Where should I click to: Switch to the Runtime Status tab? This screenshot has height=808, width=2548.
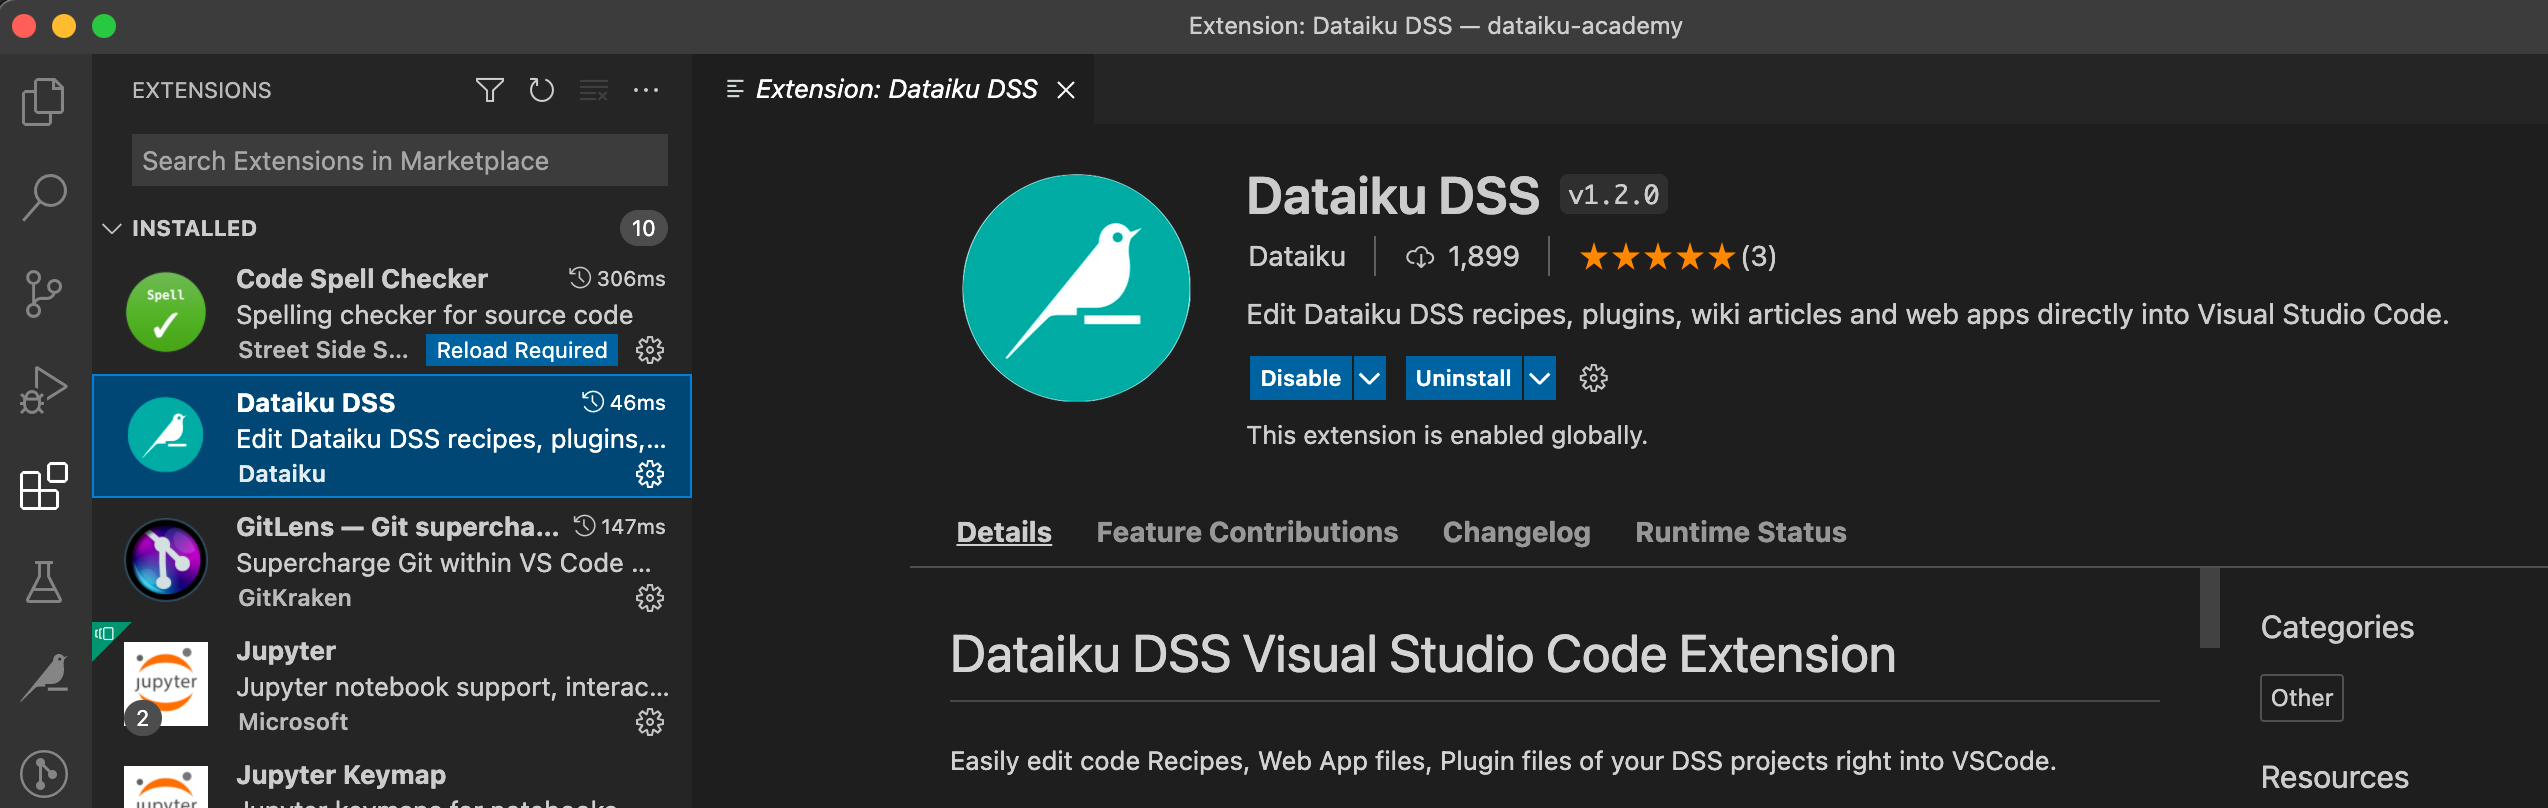click(1740, 532)
